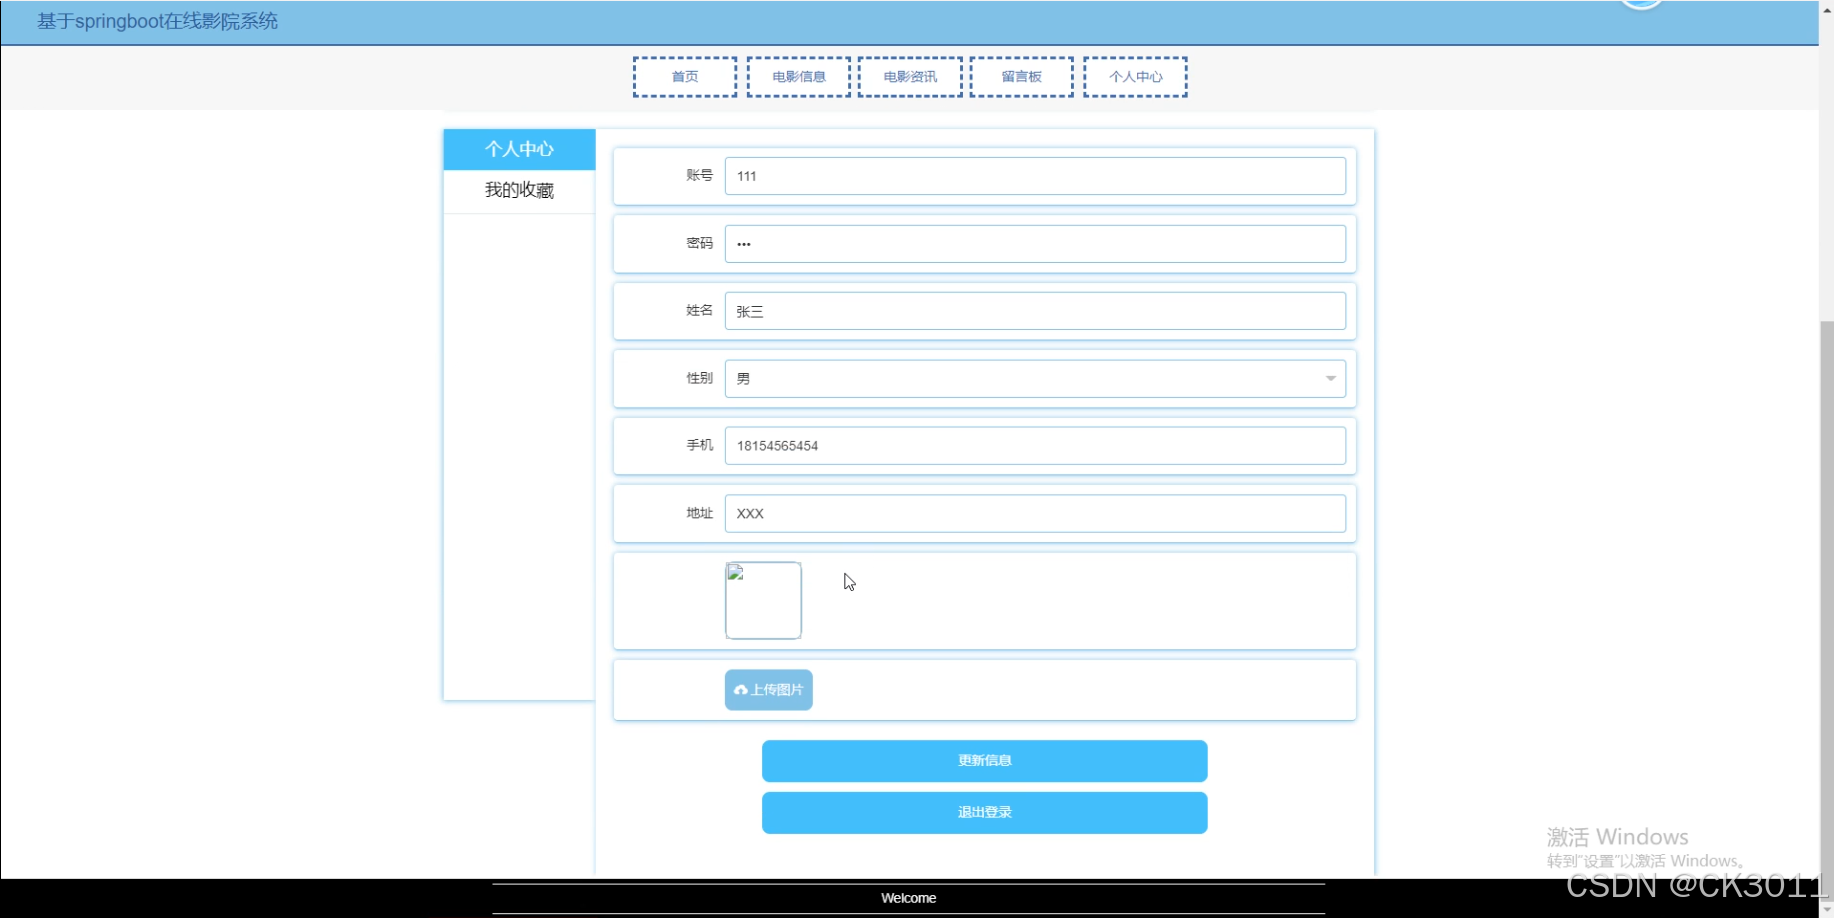Select 个人中心 in the left sidebar

click(x=519, y=149)
